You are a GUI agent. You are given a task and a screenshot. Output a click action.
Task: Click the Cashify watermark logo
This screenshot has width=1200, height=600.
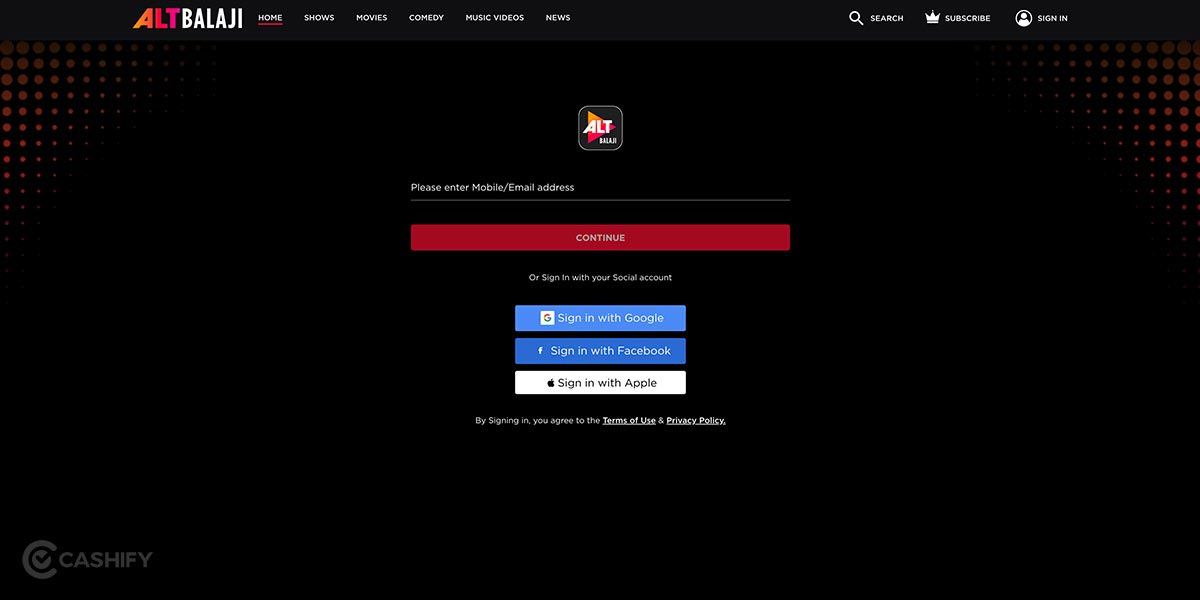[88, 560]
